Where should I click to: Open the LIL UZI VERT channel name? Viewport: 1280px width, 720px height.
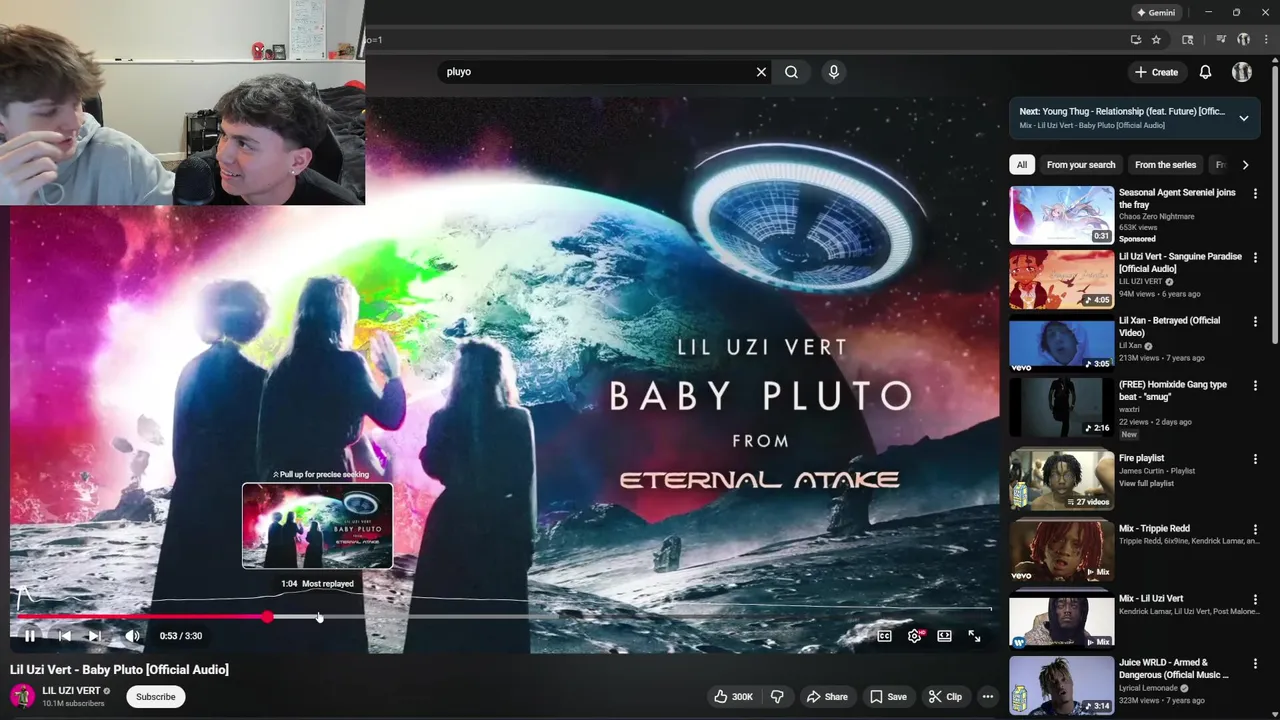71,691
